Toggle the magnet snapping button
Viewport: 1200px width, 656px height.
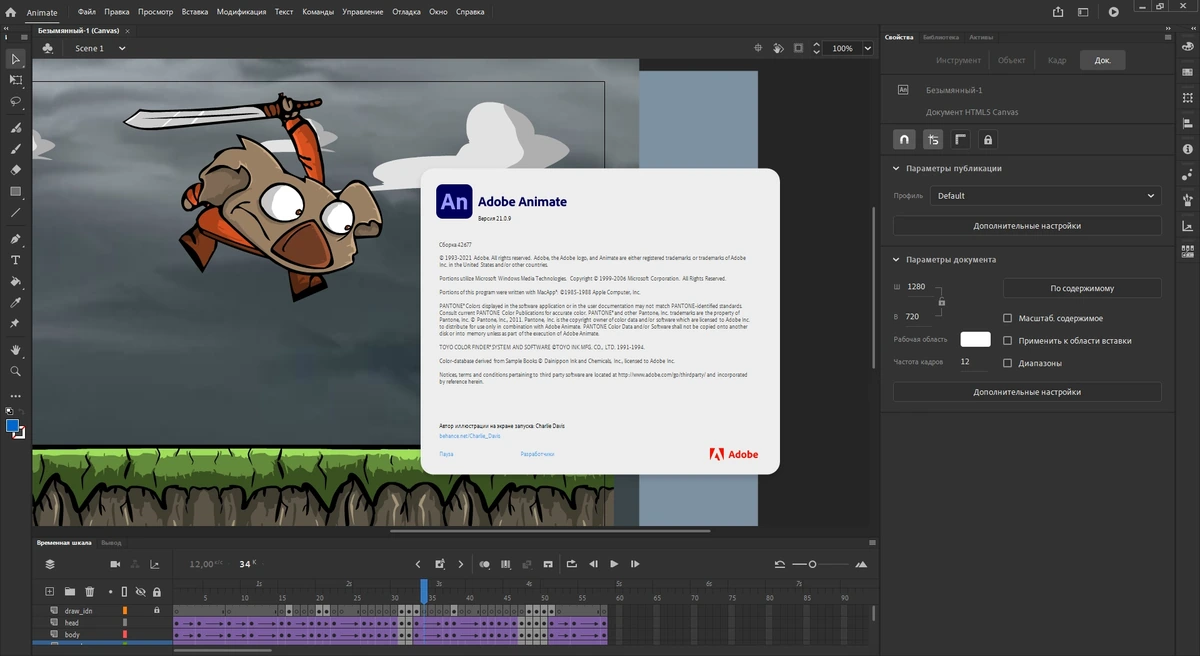click(904, 140)
